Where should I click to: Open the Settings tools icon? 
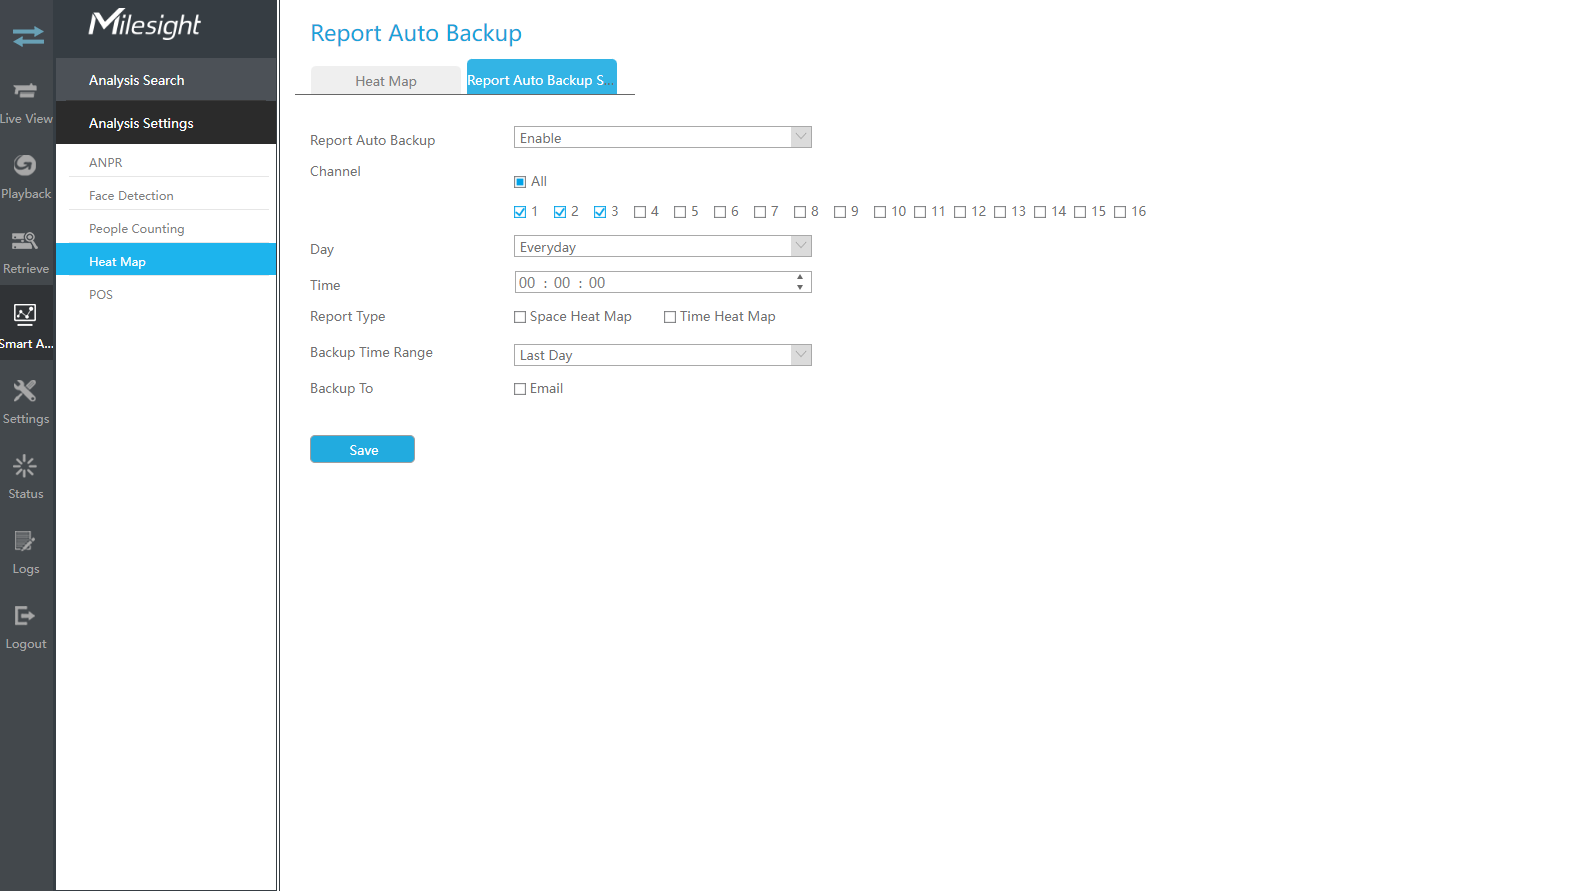25,390
